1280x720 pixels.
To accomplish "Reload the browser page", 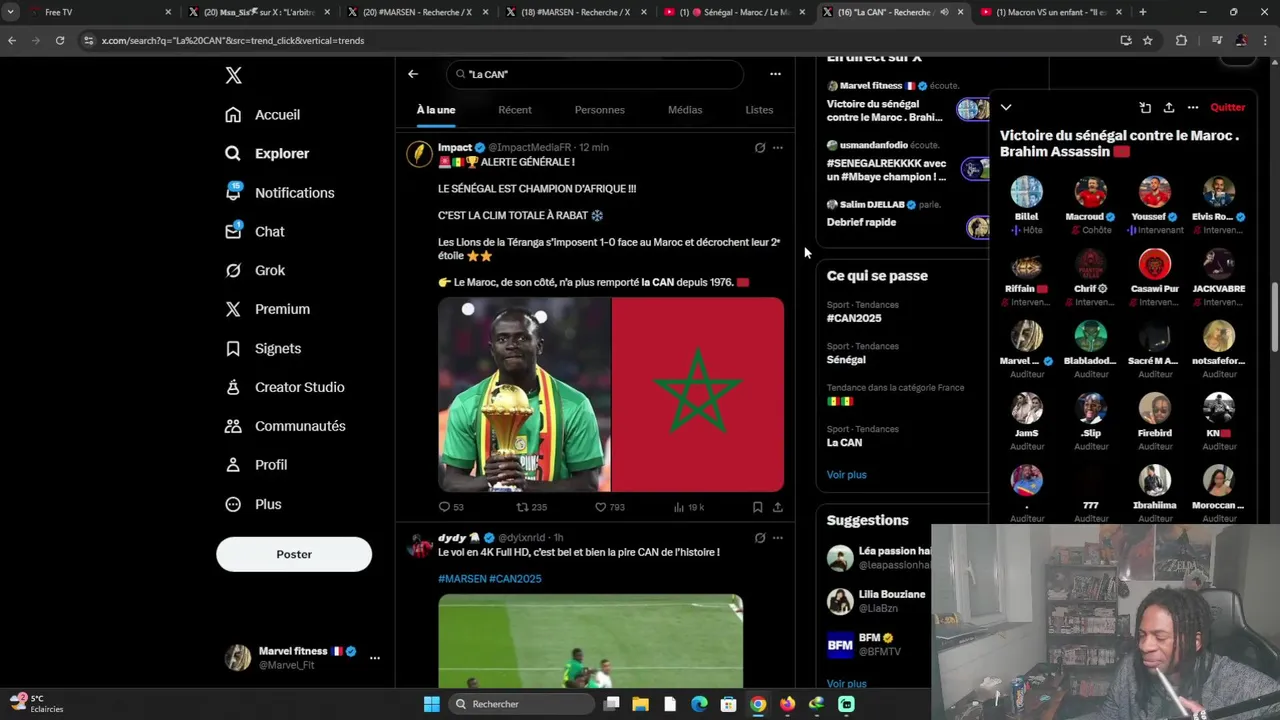I will (x=60, y=40).
